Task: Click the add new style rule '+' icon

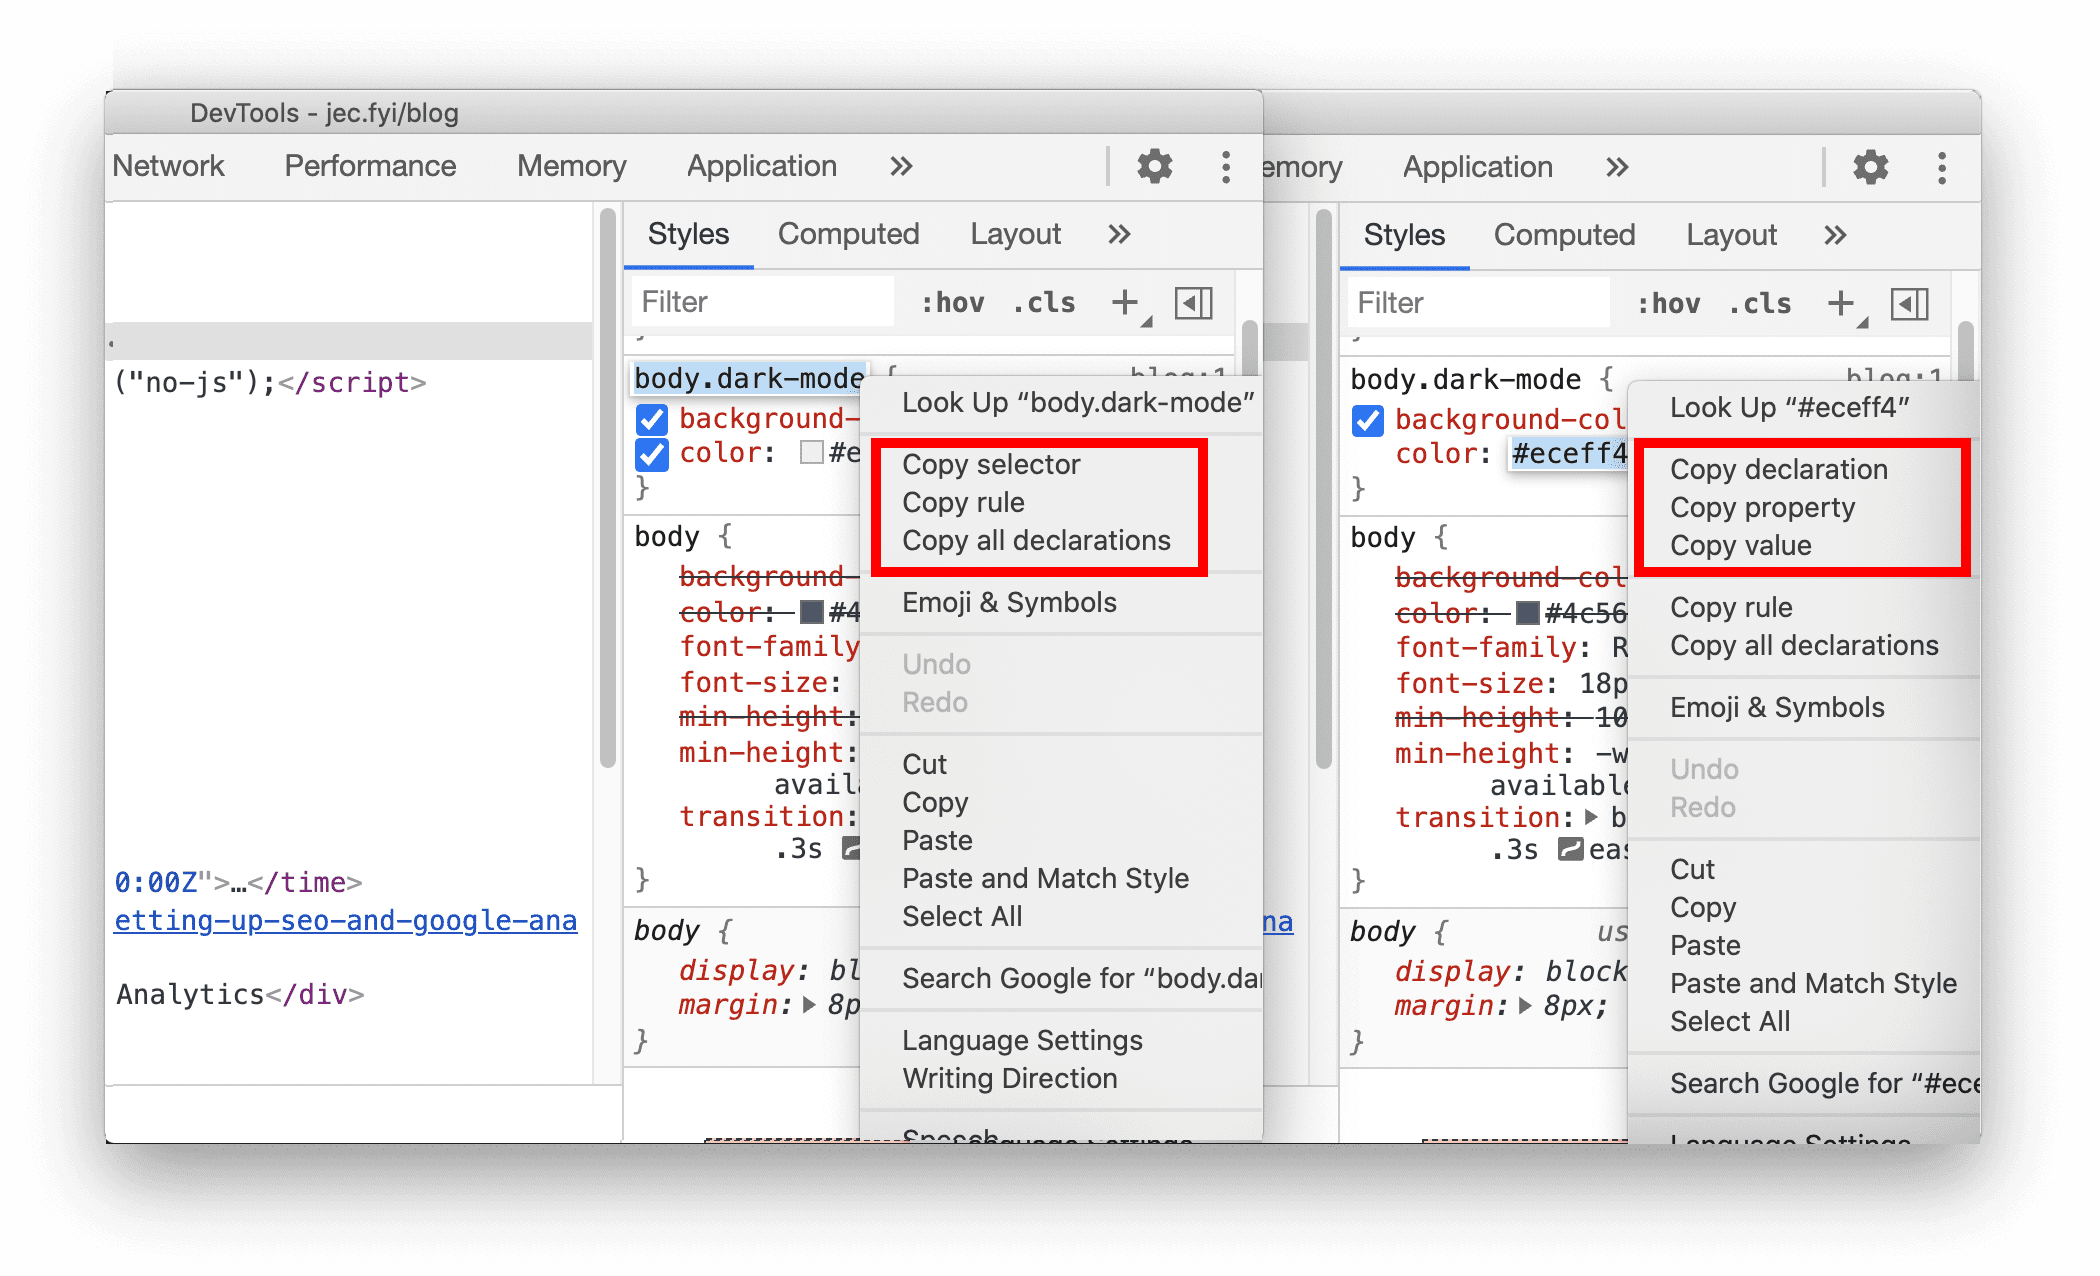Action: point(1126,304)
